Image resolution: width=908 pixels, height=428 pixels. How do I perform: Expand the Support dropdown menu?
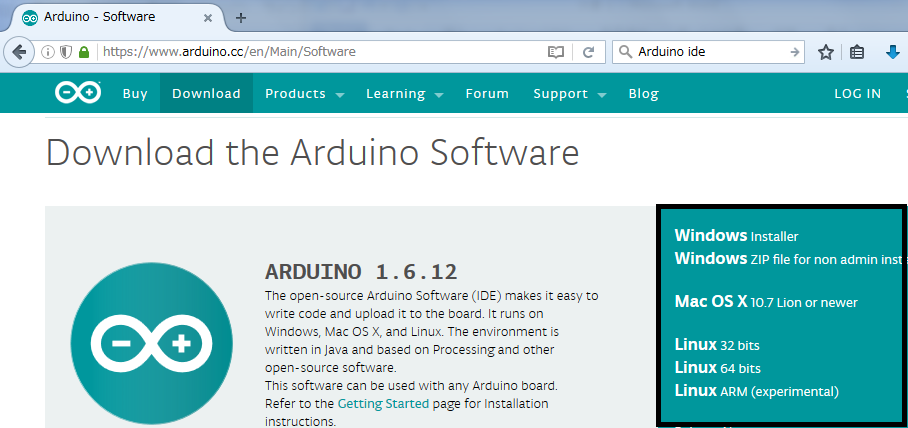pyautogui.click(x=570, y=94)
